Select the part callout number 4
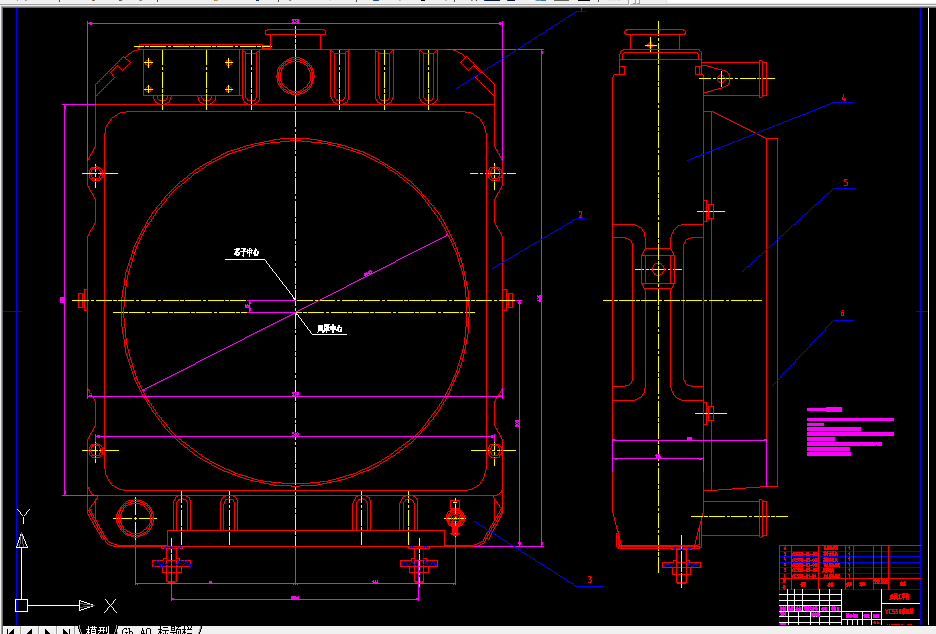 pos(843,98)
